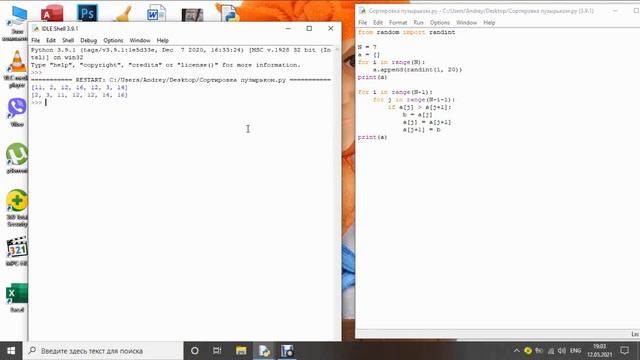The height and width of the screenshot is (360, 640).
Task: Open the Word document desktop icon
Action: pyautogui.click(x=156, y=12)
